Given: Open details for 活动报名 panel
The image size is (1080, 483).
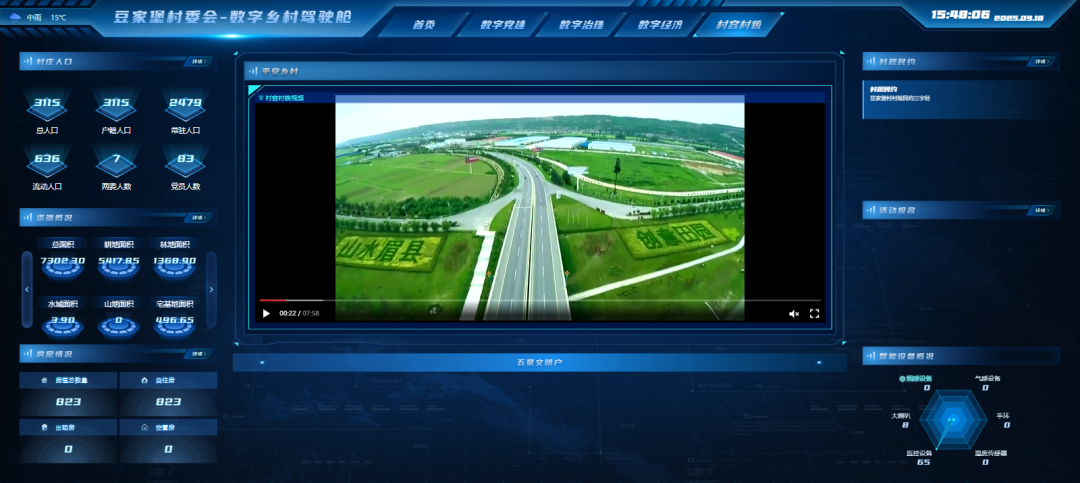Looking at the screenshot, I should (x=1041, y=210).
